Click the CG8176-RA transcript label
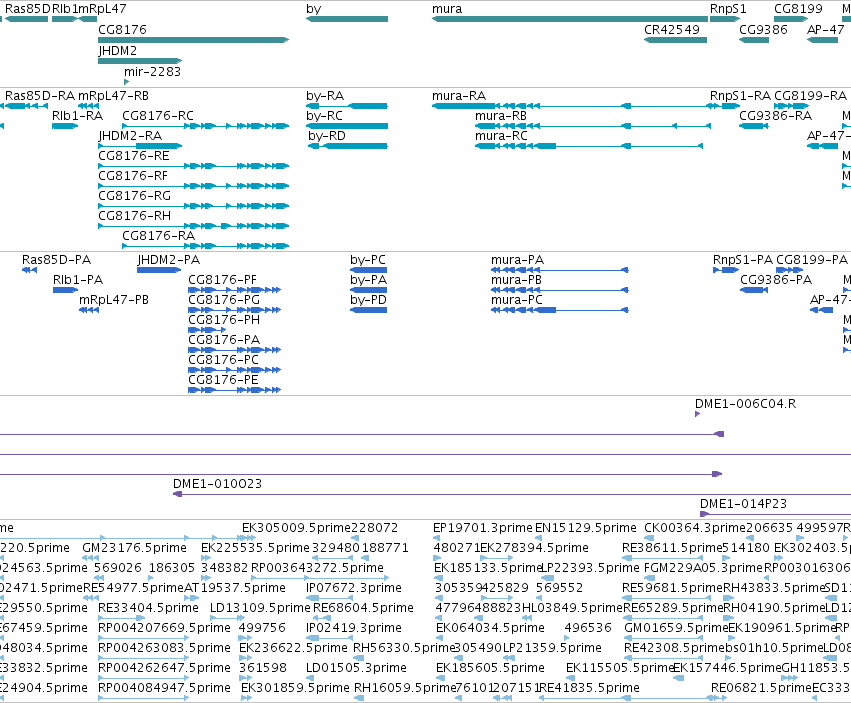Image resolution: width=851 pixels, height=703 pixels. (158, 236)
